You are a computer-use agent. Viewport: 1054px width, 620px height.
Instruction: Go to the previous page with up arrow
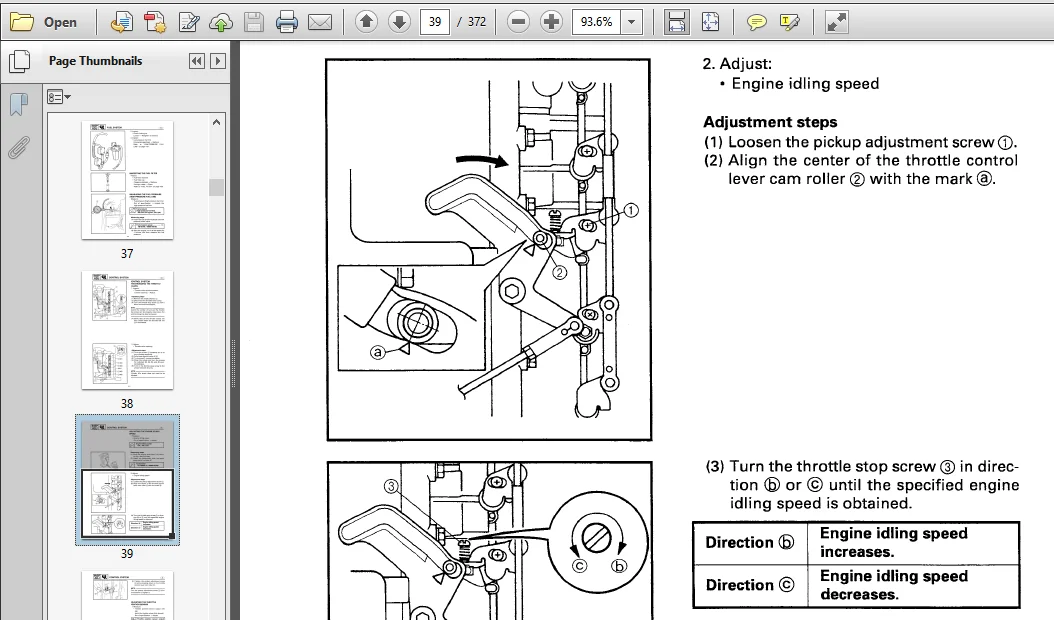[x=366, y=22]
